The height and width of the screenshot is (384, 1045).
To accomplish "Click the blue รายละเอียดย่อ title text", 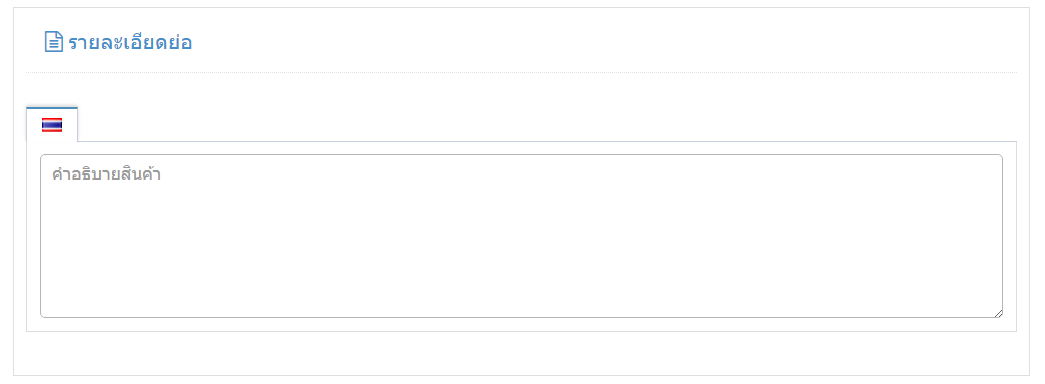I will (130, 43).
